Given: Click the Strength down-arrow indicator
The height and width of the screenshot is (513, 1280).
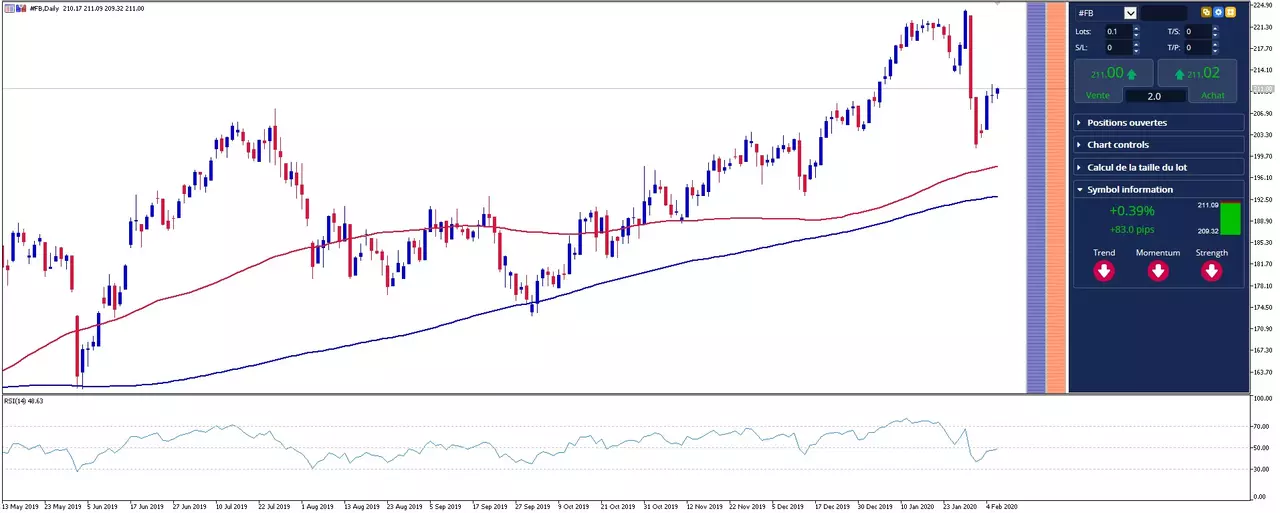Looking at the screenshot, I should point(1211,271).
